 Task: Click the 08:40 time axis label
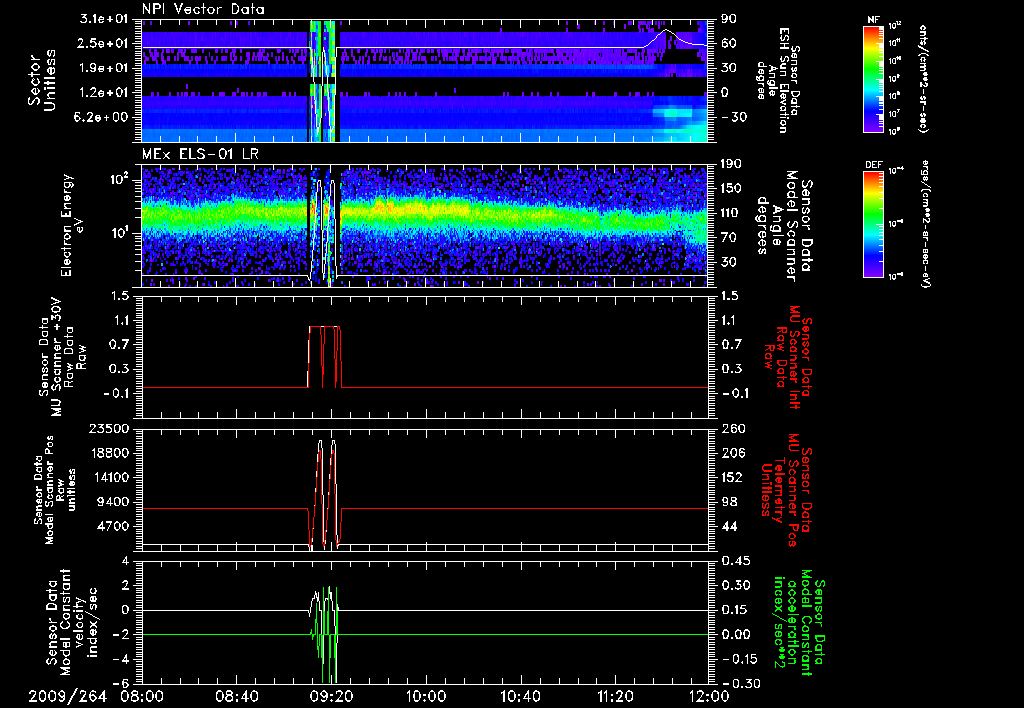click(237, 696)
